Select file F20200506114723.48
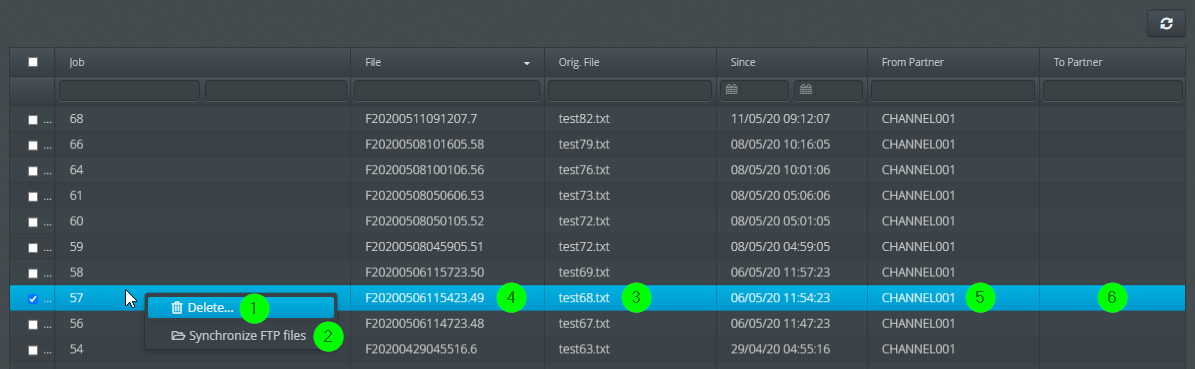The image size is (1195, 369). (424, 323)
